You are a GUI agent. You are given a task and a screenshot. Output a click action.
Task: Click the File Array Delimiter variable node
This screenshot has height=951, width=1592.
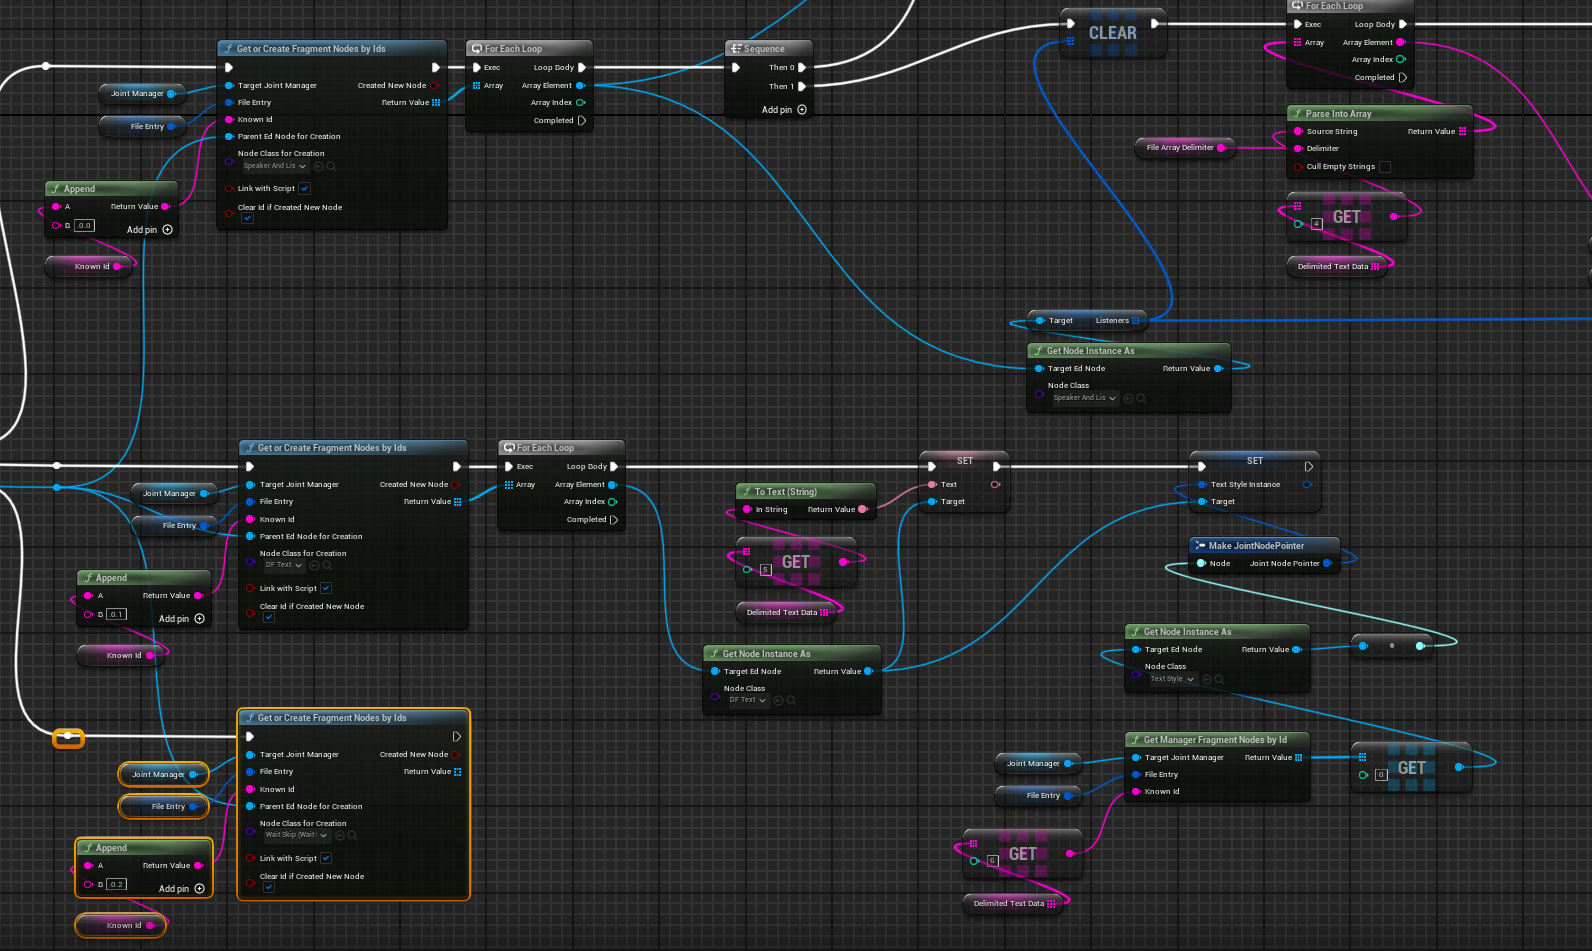tap(1180, 147)
